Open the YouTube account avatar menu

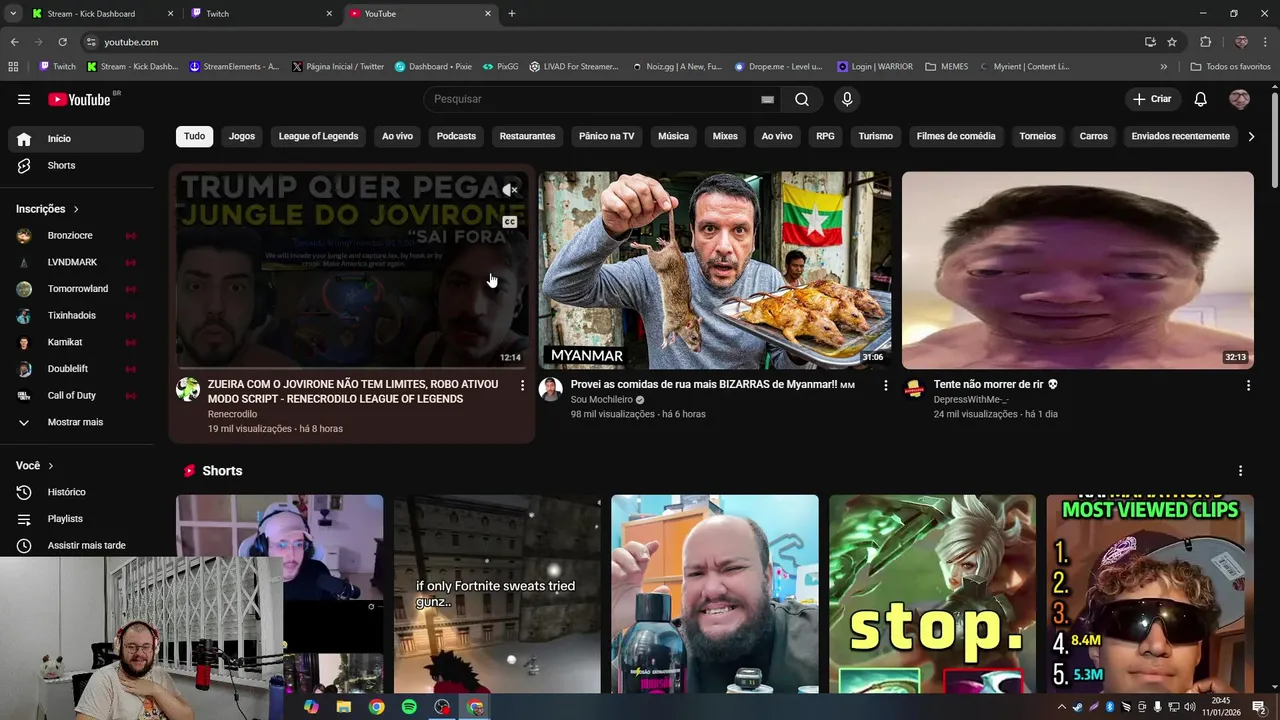tap(1239, 99)
